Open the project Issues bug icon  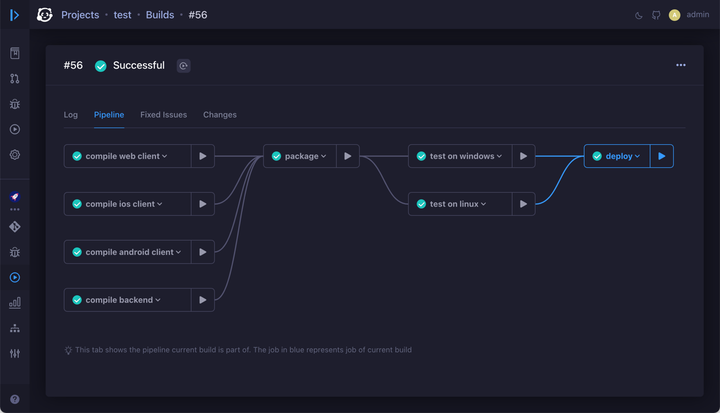(15, 252)
